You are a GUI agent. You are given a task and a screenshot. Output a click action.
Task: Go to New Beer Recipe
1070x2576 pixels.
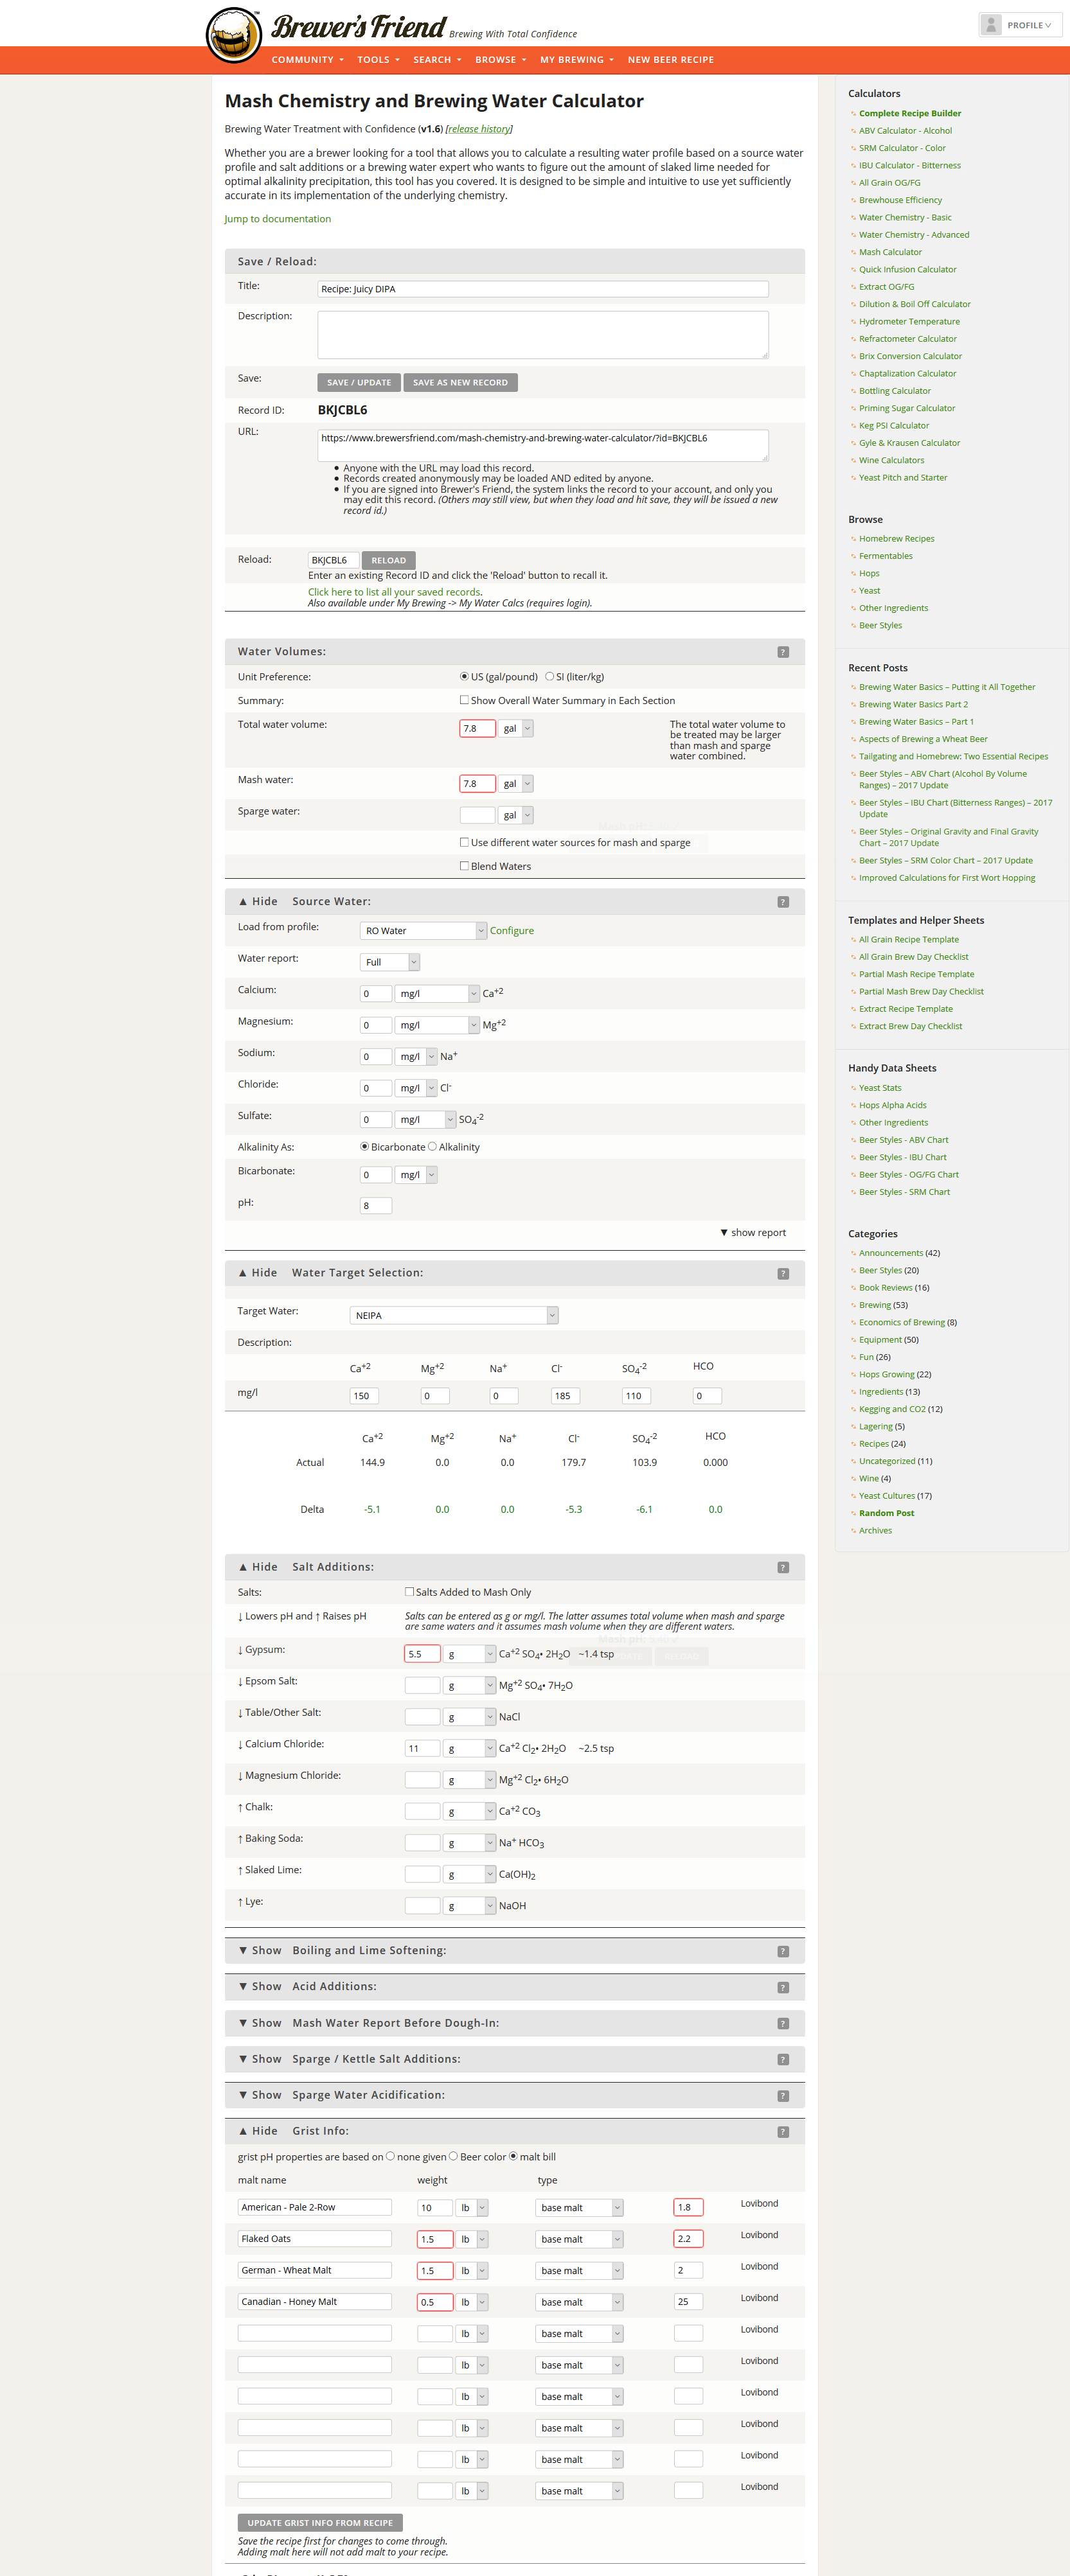[x=671, y=60]
